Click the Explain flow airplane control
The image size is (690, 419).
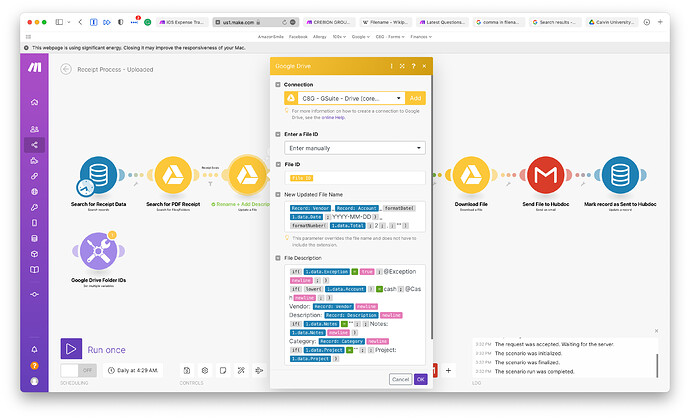point(259,371)
